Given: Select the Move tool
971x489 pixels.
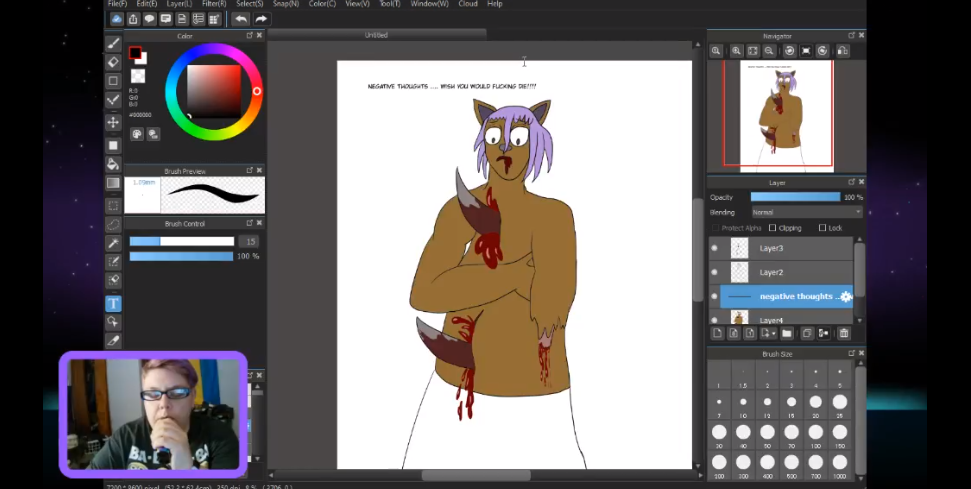Looking at the screenshot, I should [113, 123].
